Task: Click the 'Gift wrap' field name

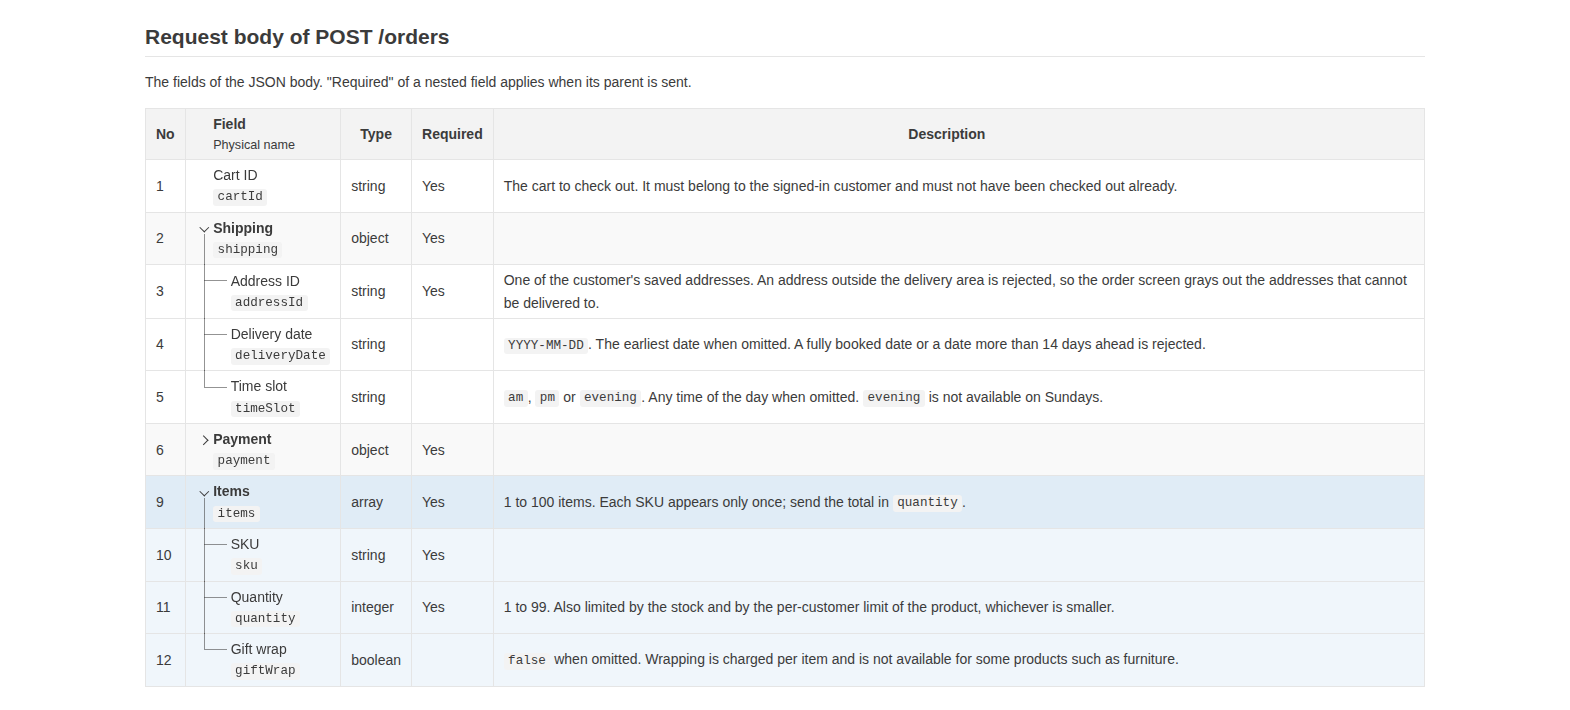Action: [x=259, y=649]
